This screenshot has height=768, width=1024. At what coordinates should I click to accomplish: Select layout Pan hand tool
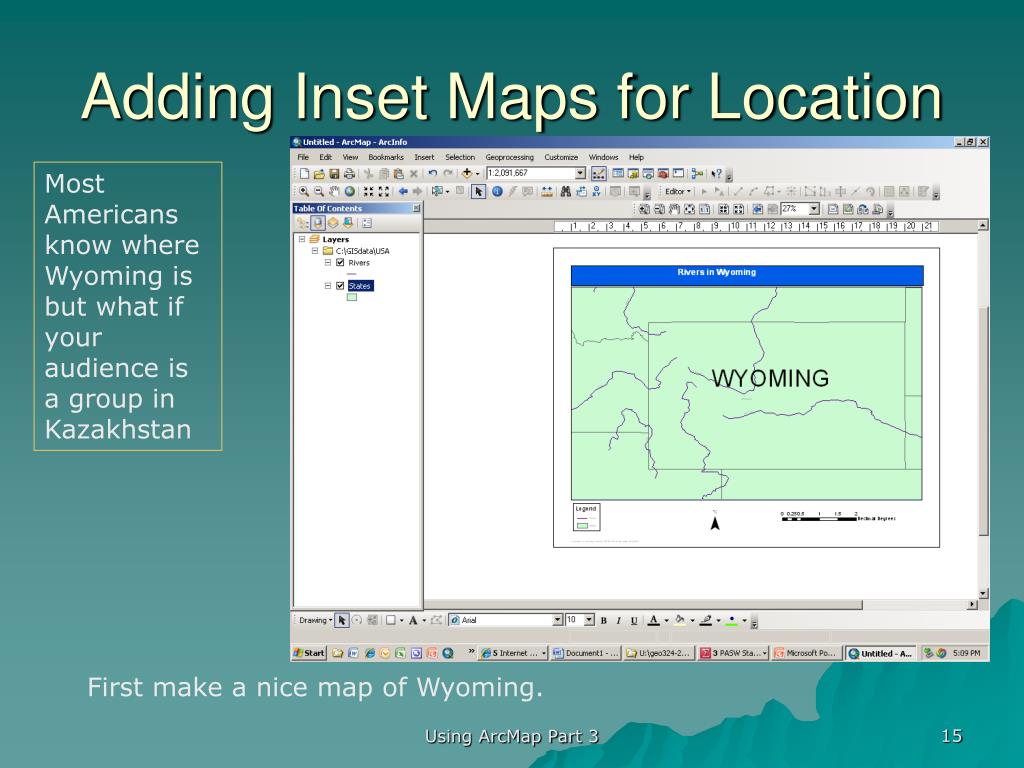pos(674,209)
